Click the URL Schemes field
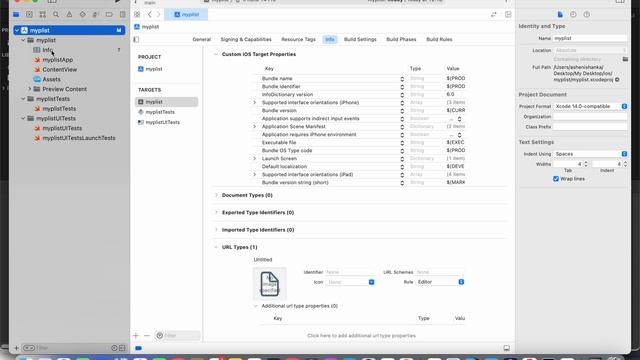The height and width of the screenshot is (360, 640). 440,272
